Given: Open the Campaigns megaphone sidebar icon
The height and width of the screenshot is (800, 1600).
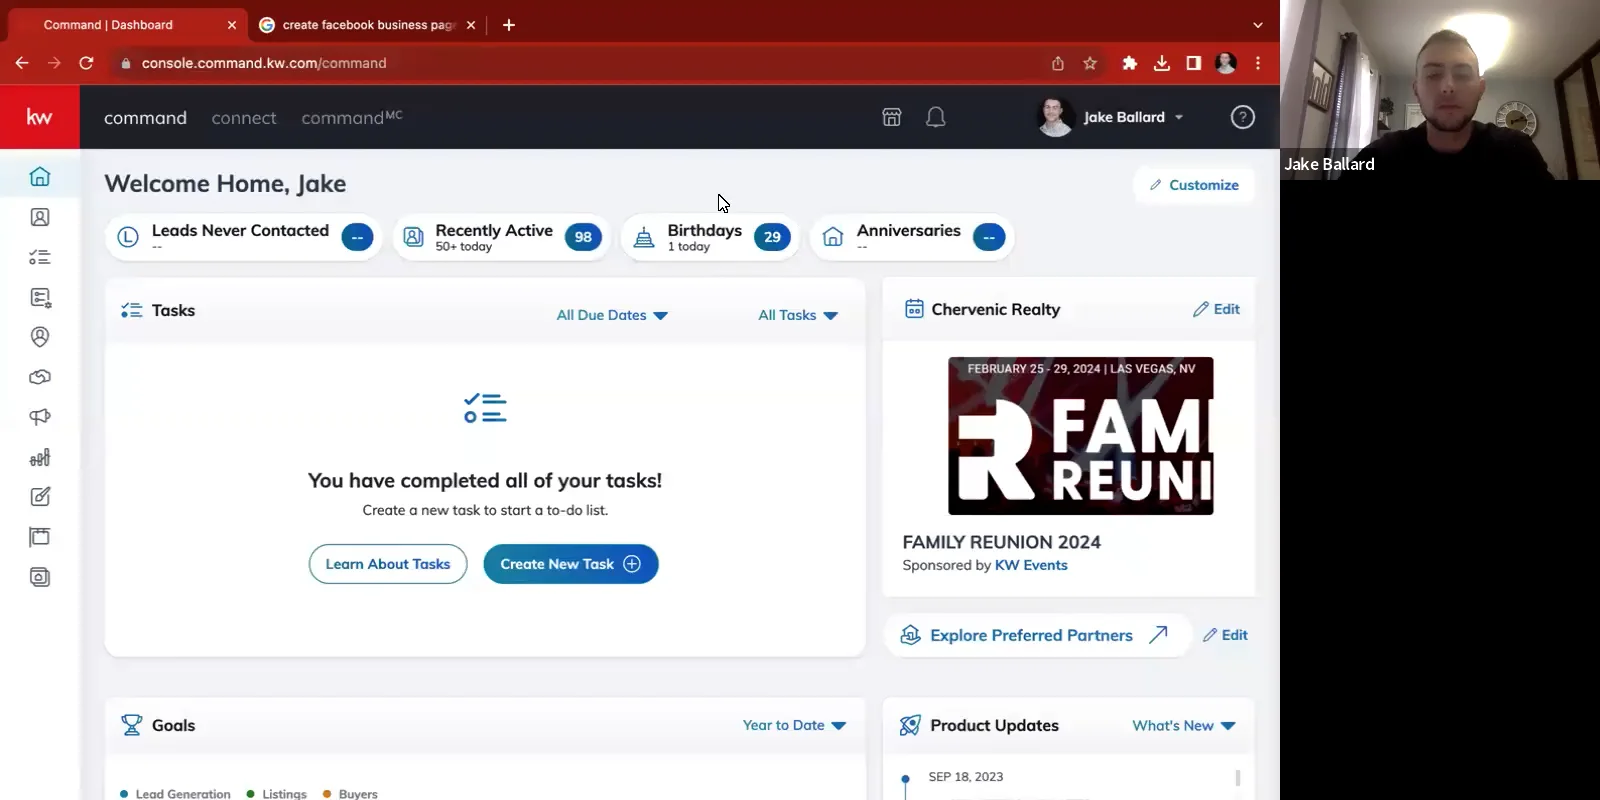Looking at the screenshot, I should click(40, 417).
